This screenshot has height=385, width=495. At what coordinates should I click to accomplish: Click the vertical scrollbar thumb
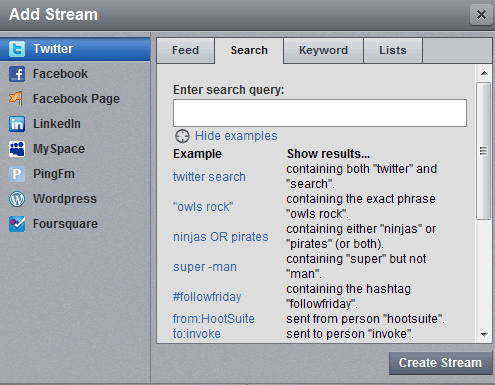[484, 151]
